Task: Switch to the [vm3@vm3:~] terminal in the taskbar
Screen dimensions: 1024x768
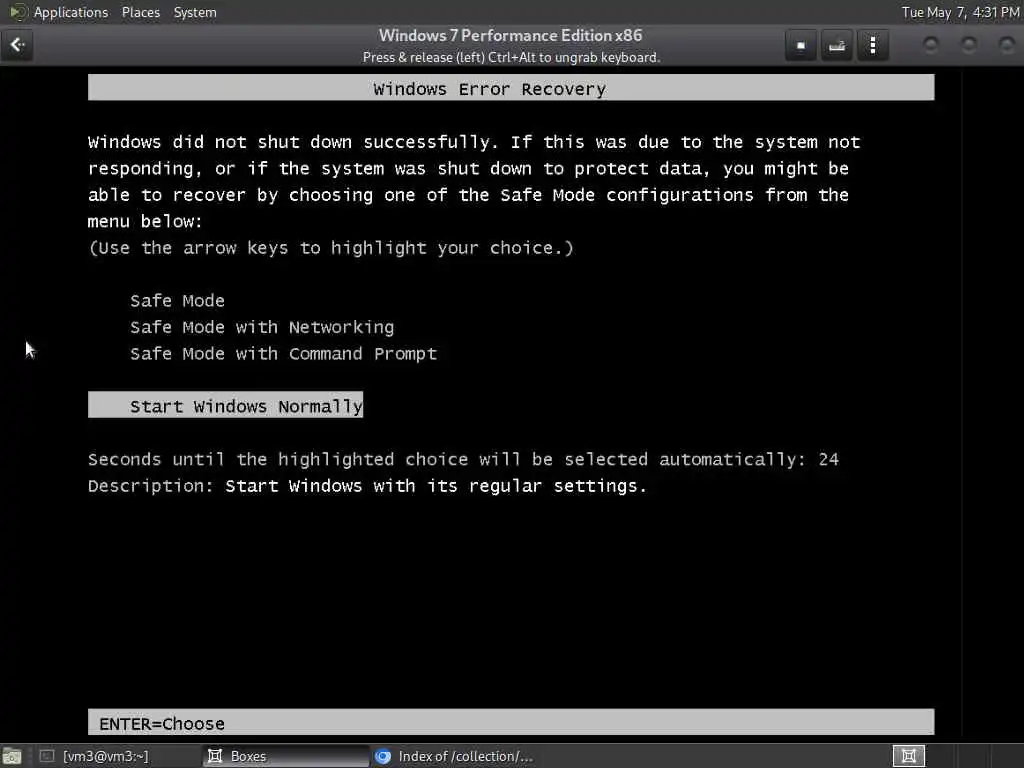Action: click(105, 756)
